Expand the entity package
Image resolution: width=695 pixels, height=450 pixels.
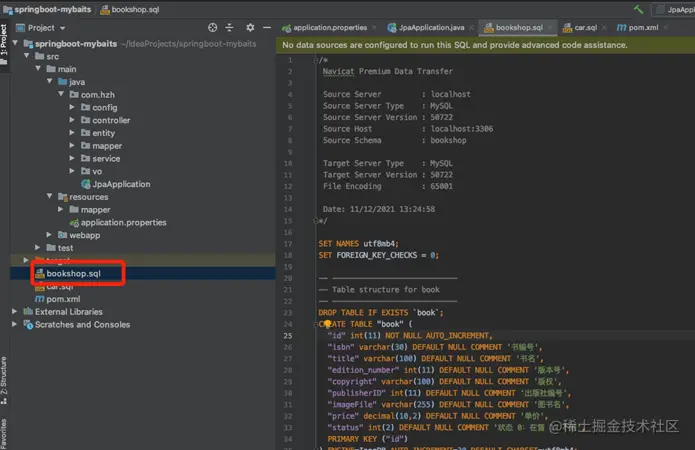[x=72, y=133]
